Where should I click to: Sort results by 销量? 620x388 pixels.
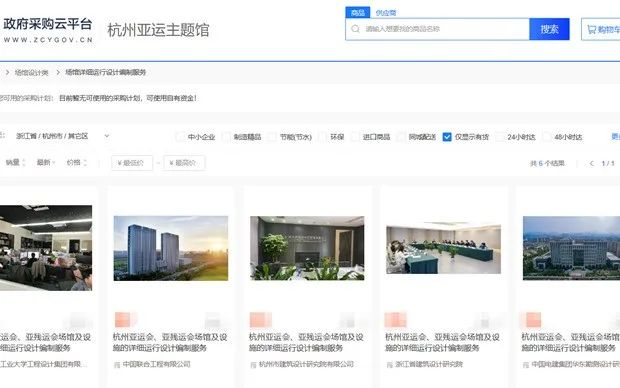pyautogui.click(x=15, y=163)
